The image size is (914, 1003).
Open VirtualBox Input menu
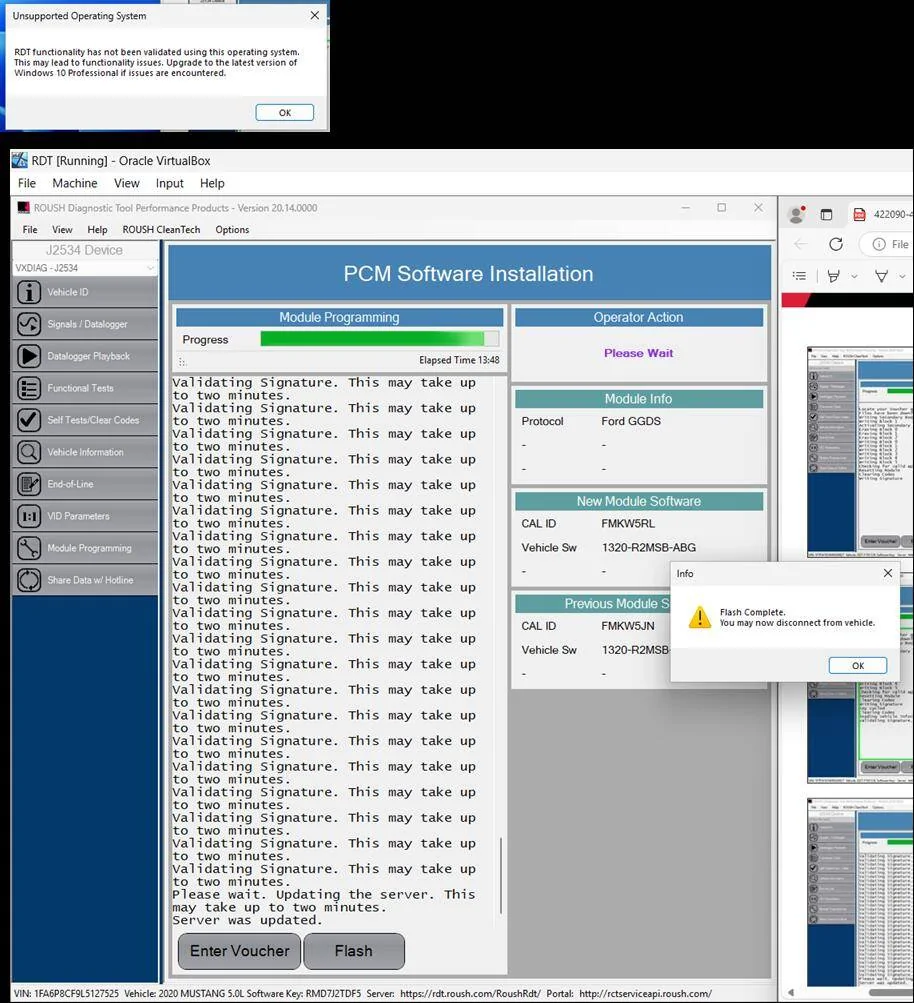[169, 184]
